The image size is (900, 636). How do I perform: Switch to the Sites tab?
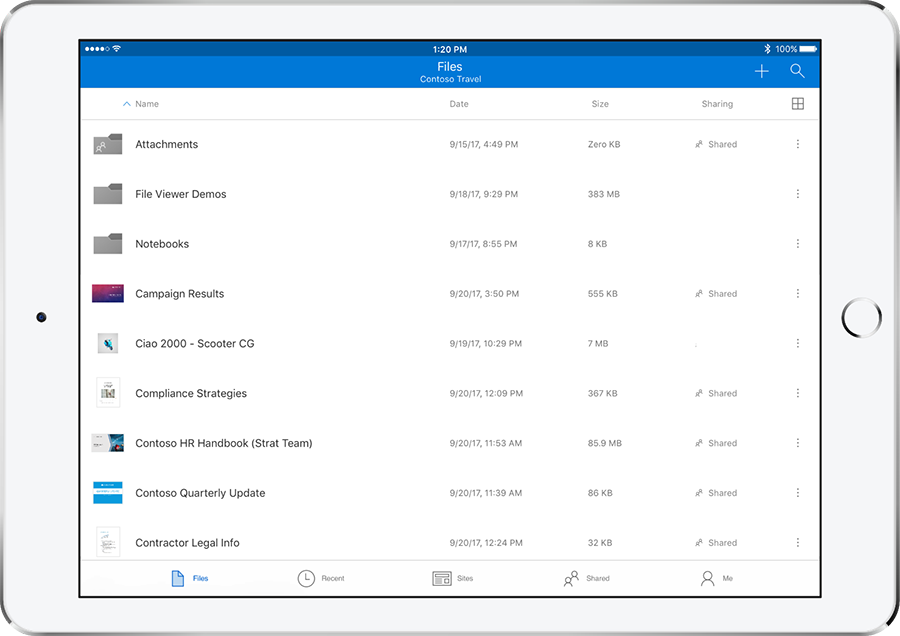point(453,578)
